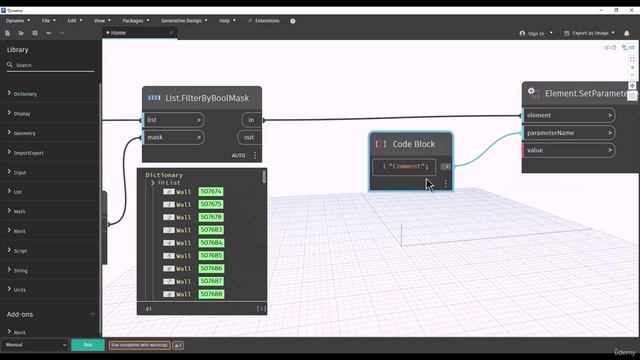The height and width of the screenshot is (360, 640).
Task: Click the Export as Image icon
Action: [567, 33]
